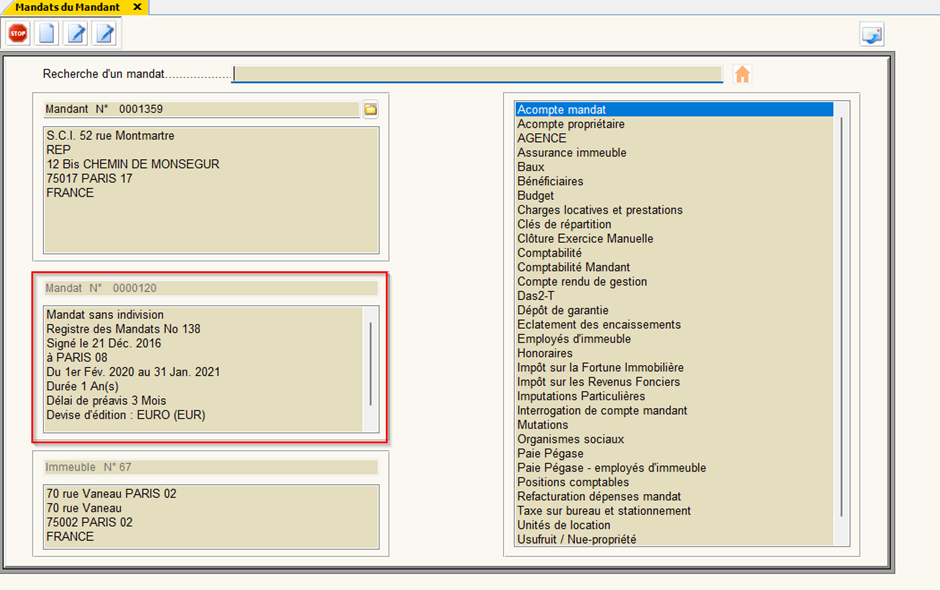Open Unités de location entry
Screen dimensions: 940x590
[x=563, y=525]
